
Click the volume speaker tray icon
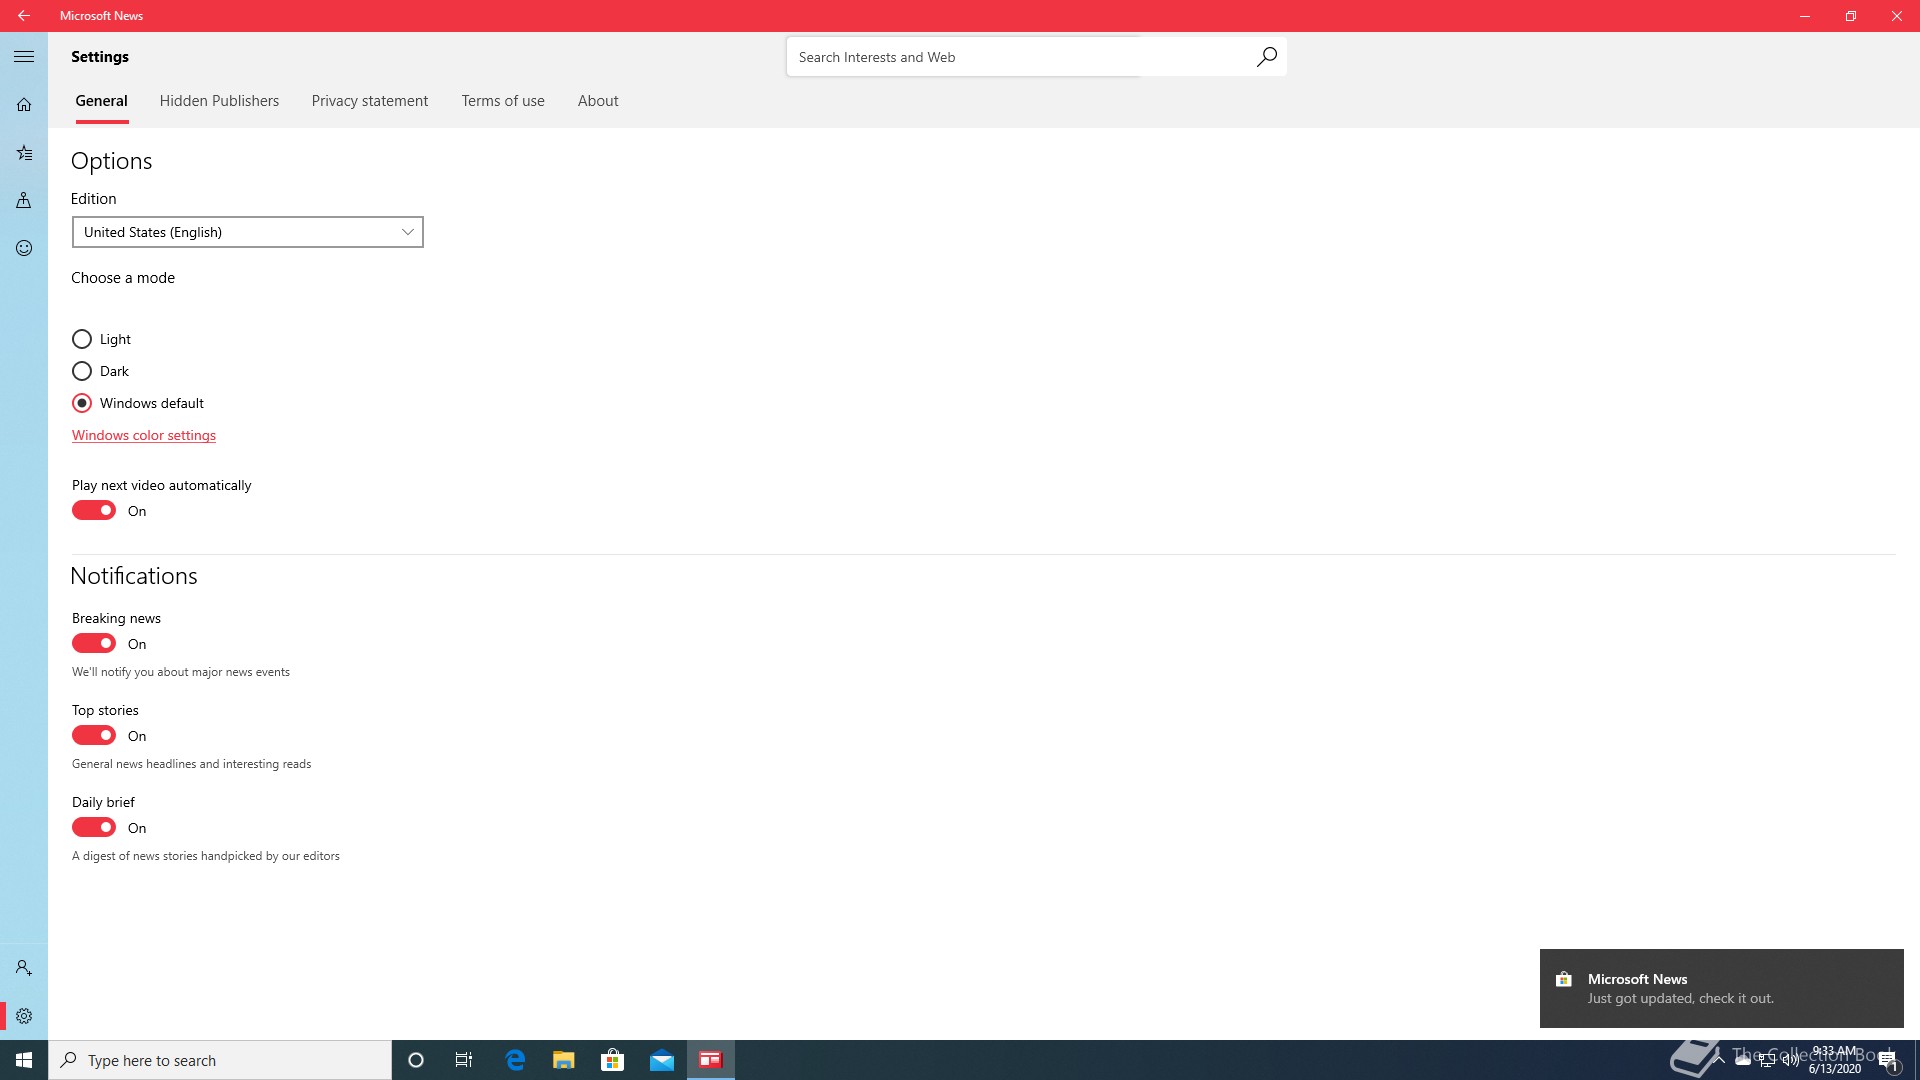[1791, 1059]
